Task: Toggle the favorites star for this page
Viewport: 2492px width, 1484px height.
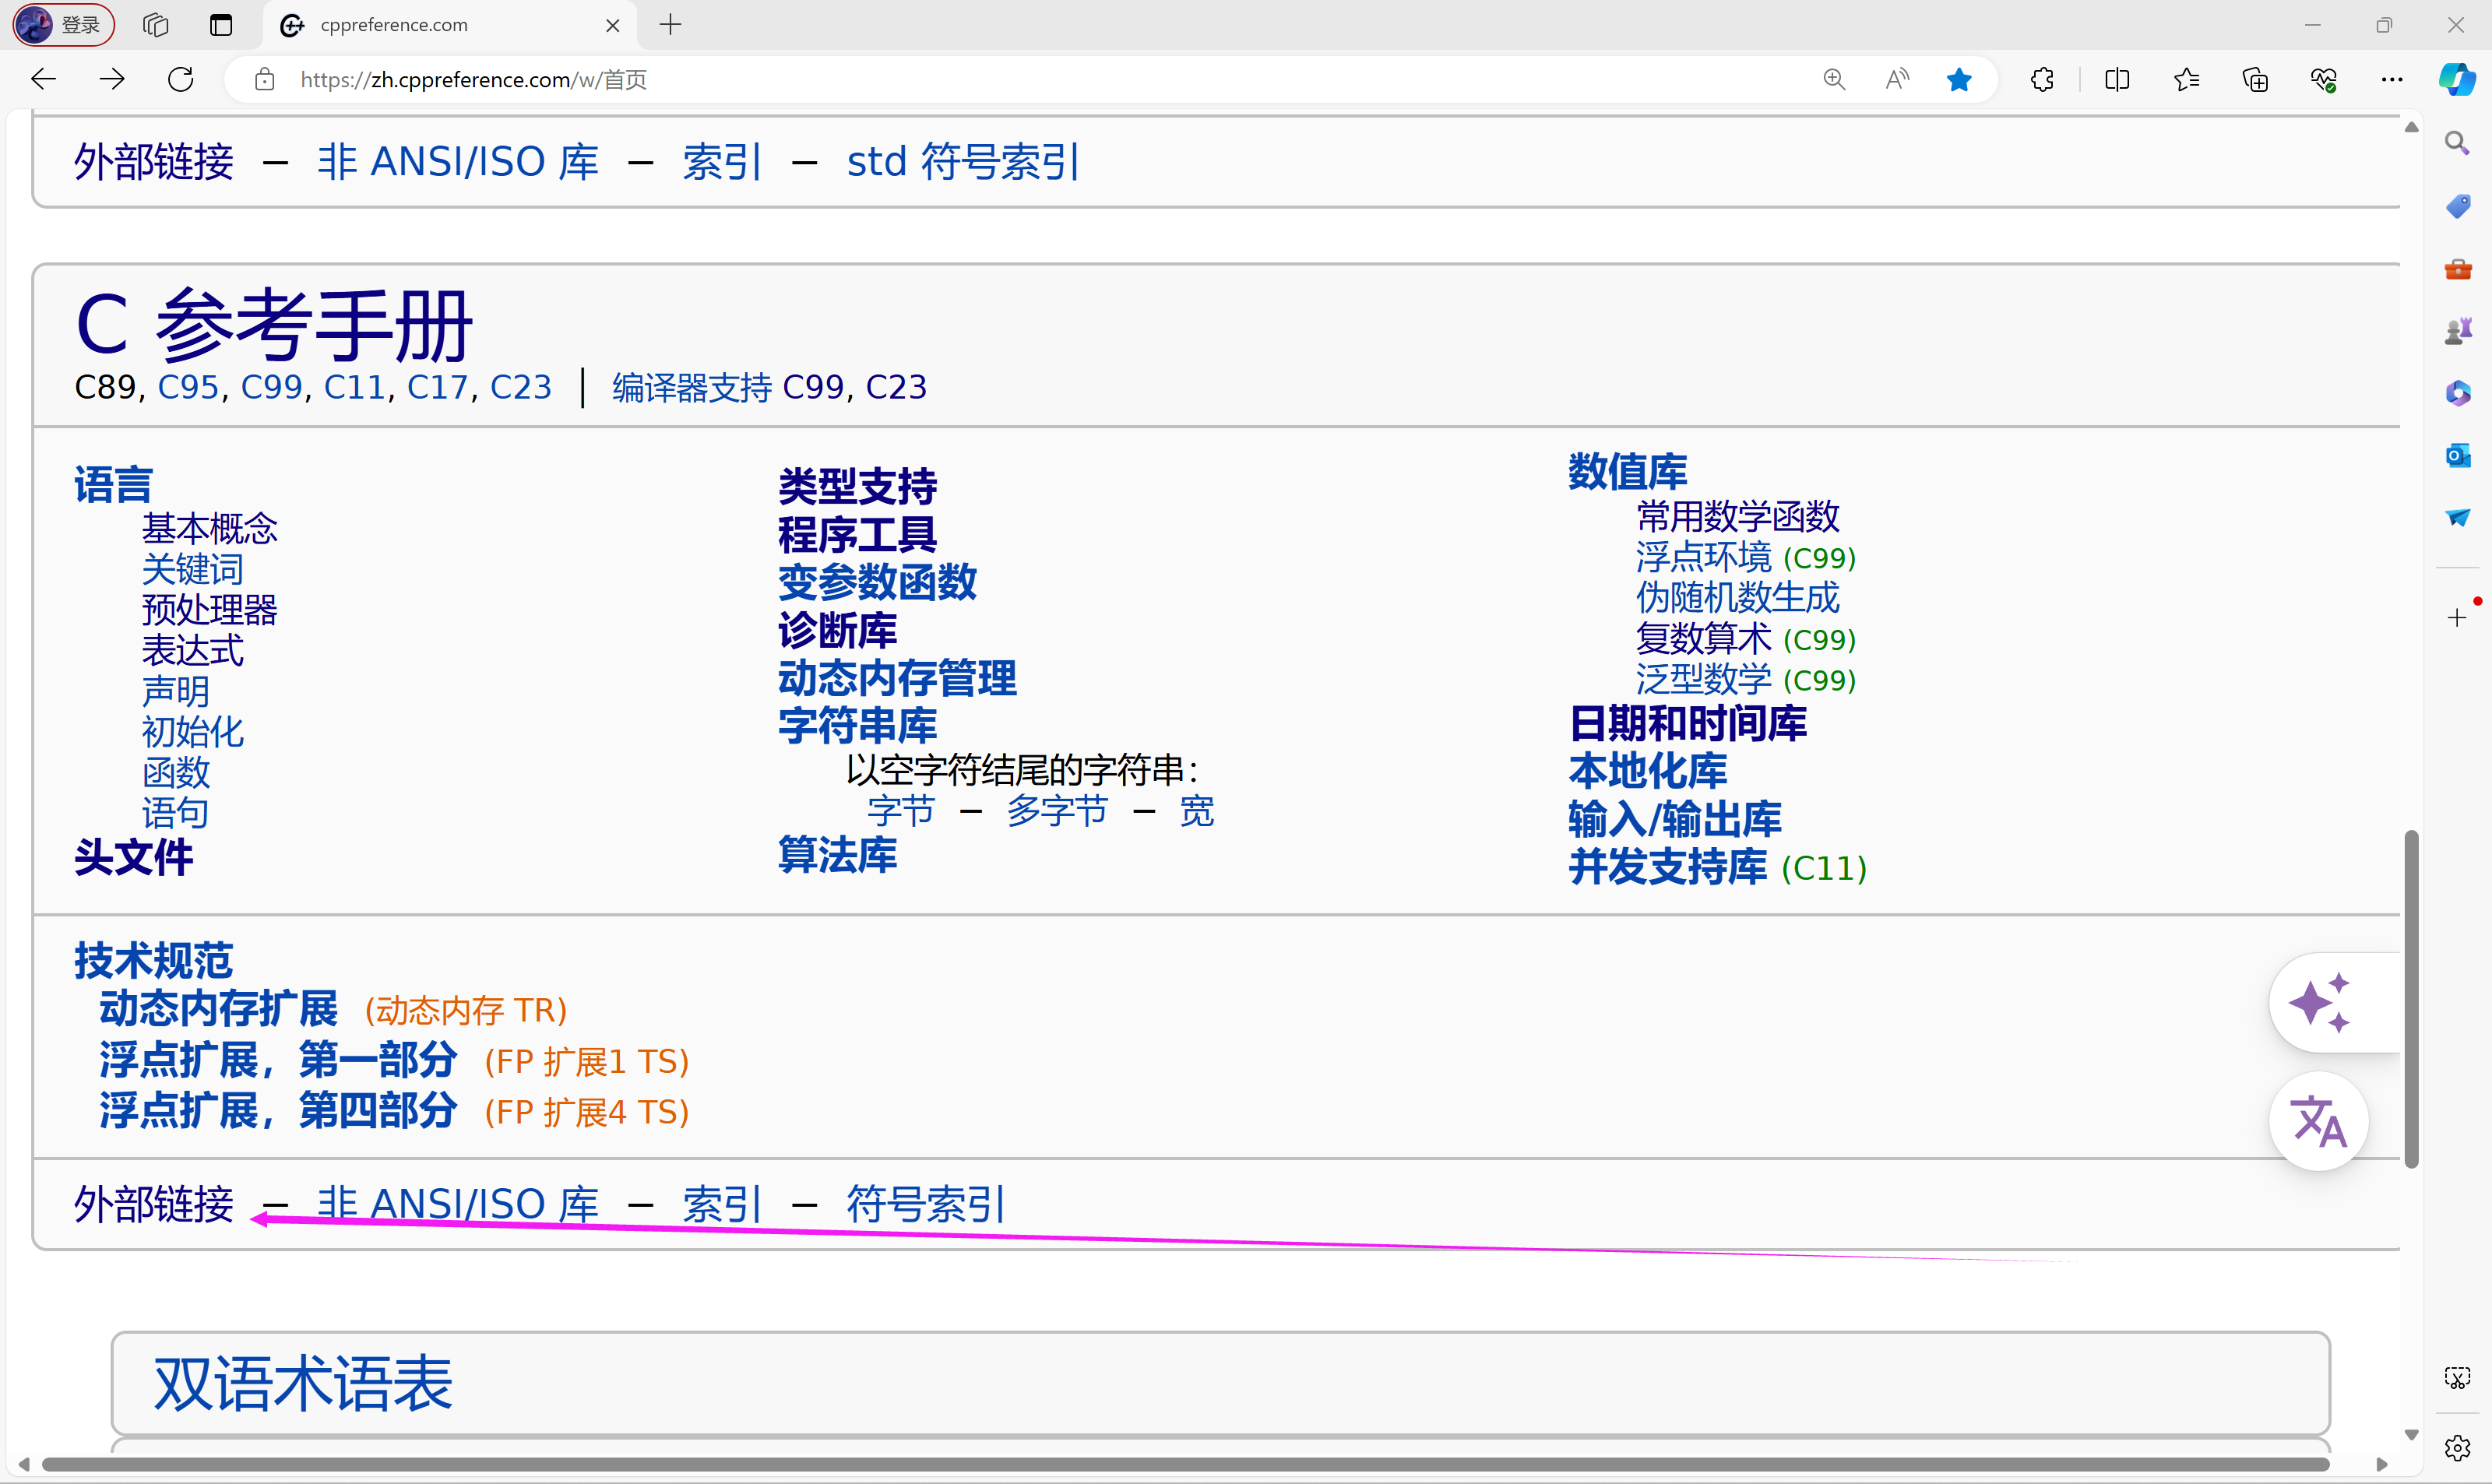Action: [1959, 79]
